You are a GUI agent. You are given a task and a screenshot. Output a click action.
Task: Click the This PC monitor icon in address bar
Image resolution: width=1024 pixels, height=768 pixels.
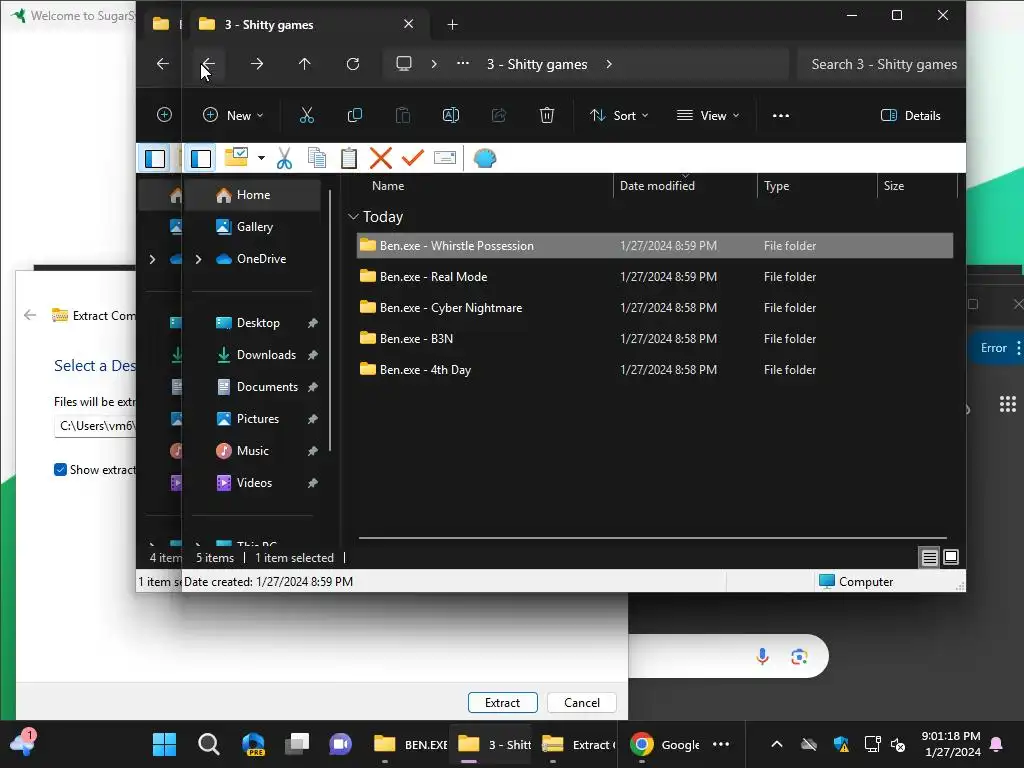pos(404,63)
